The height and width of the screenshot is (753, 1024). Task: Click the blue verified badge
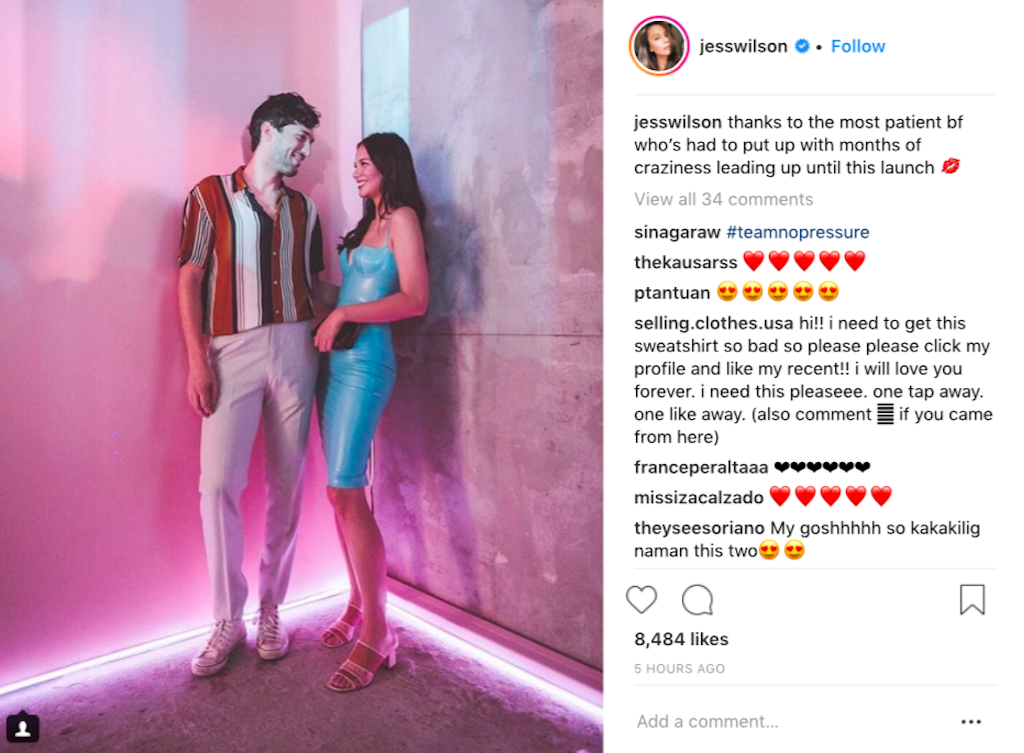coord(803,46)
